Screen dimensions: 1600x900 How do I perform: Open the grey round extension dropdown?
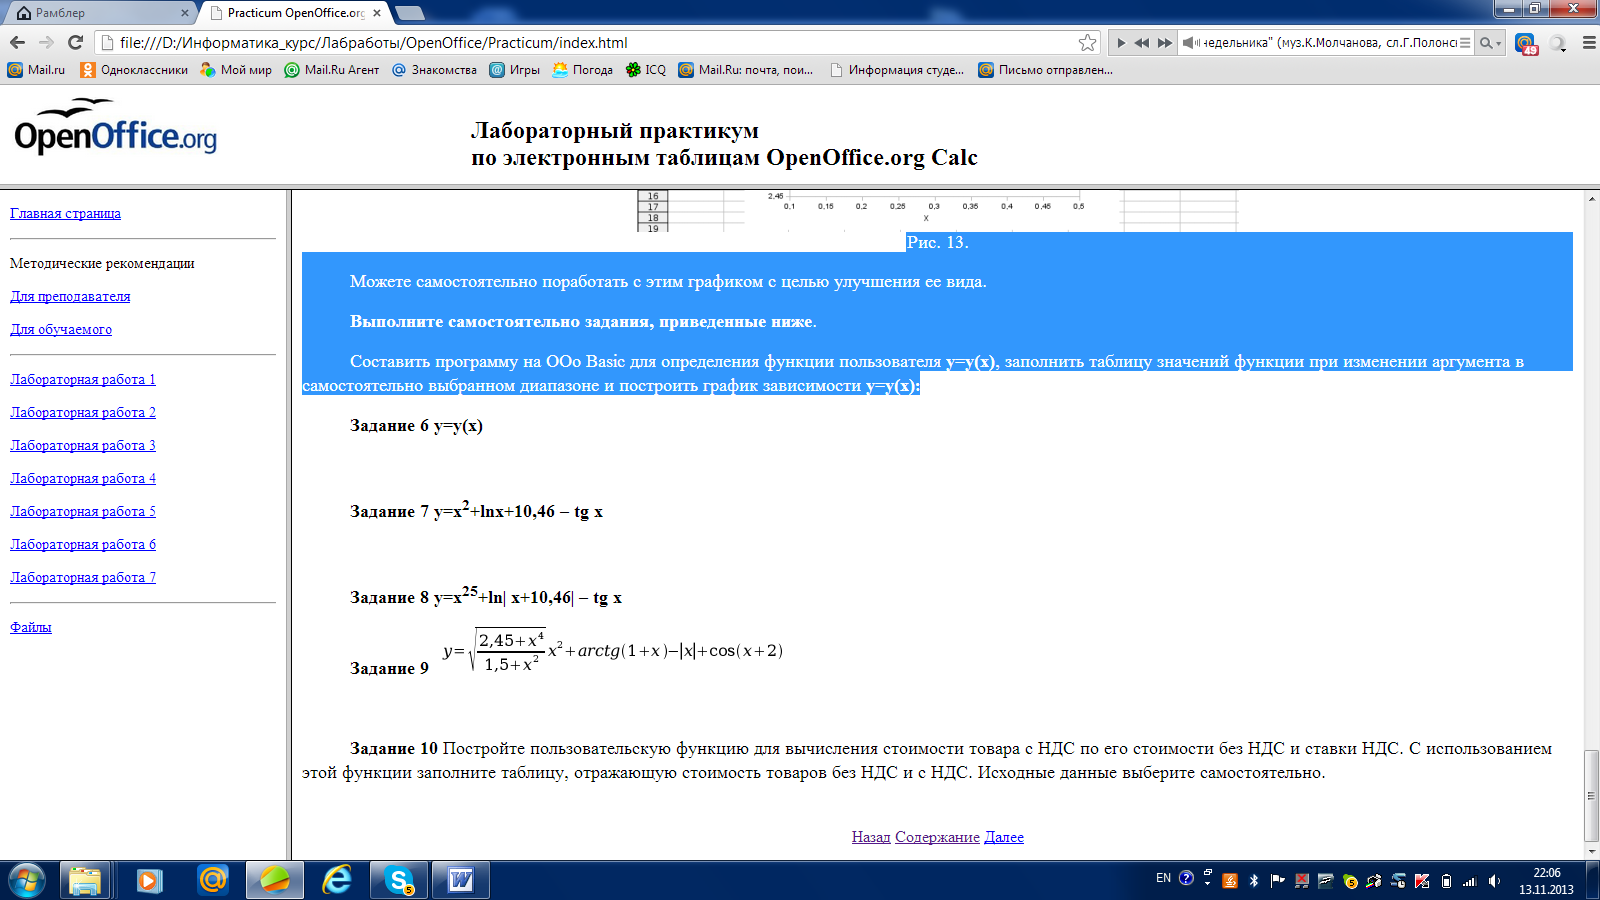[x=1558, y=44]
